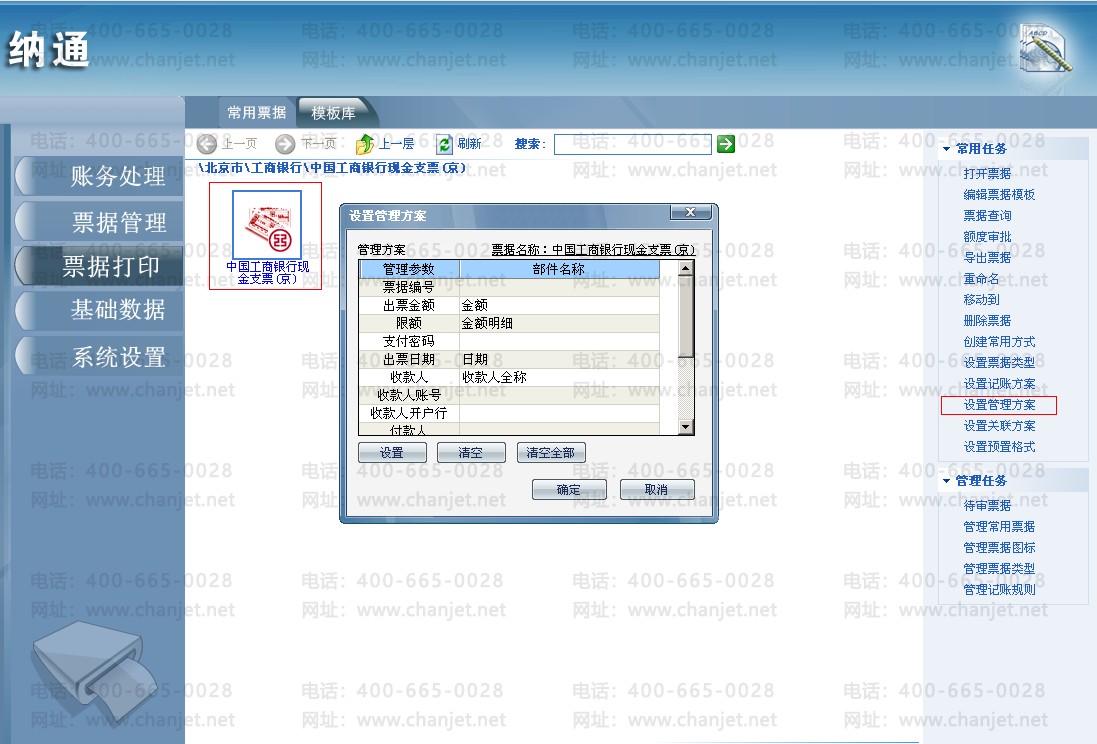Image resolution: width=1097 pixels, height=744 pixels.
Task: Collapse the 管理任务 section
Action: (946, 481)
